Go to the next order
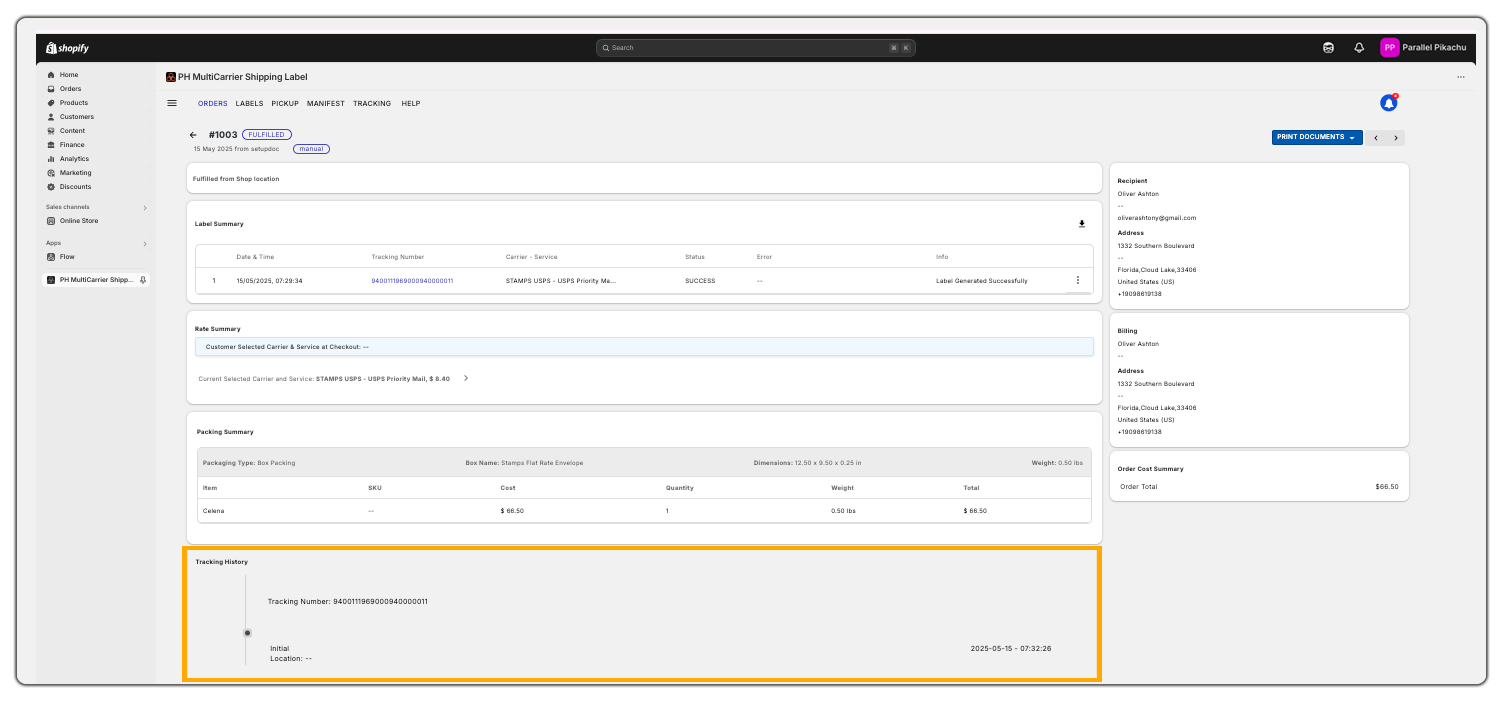This screenshot has width=1506, height=709. (x=1396, y=138)
